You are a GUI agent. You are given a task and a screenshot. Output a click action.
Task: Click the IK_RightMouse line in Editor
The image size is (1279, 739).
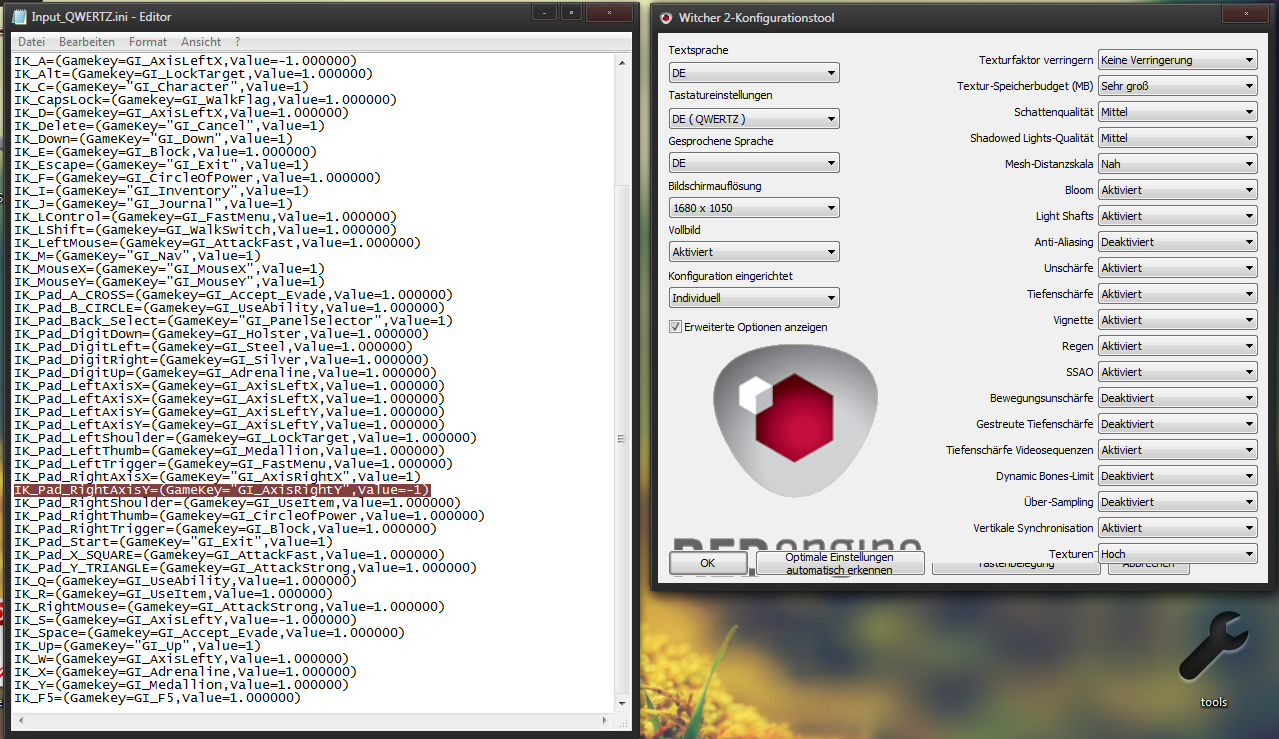tap(229, 607)
